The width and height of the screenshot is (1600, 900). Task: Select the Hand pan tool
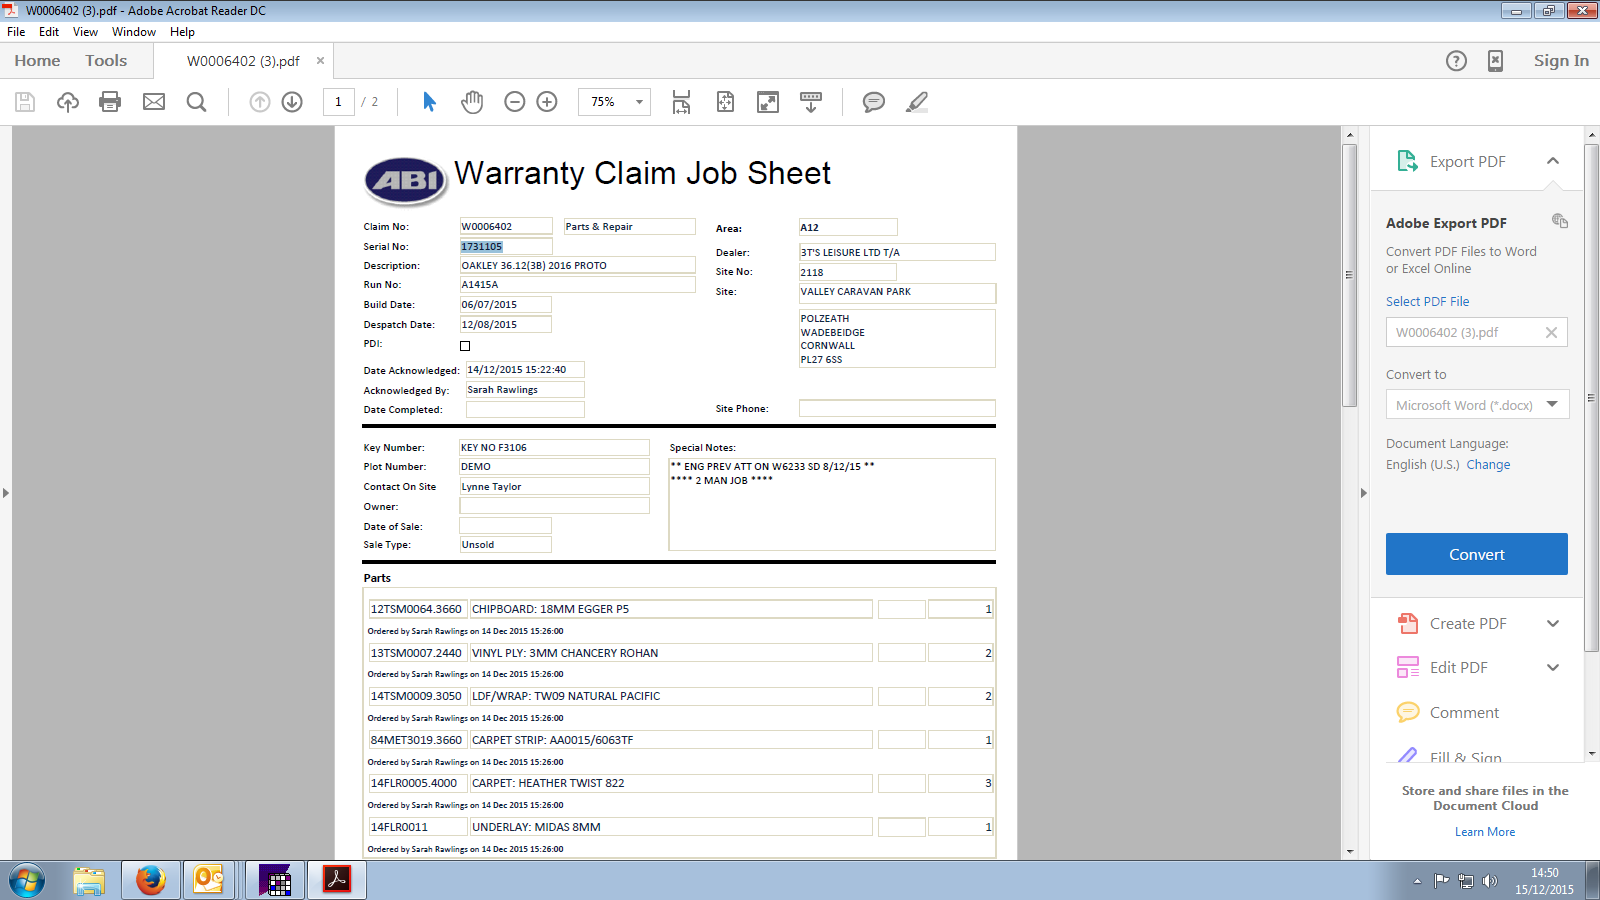click(x=472, y=102)
